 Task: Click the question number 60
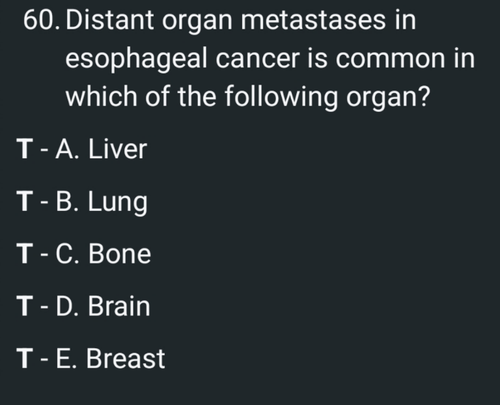click(x=40, y=20)
